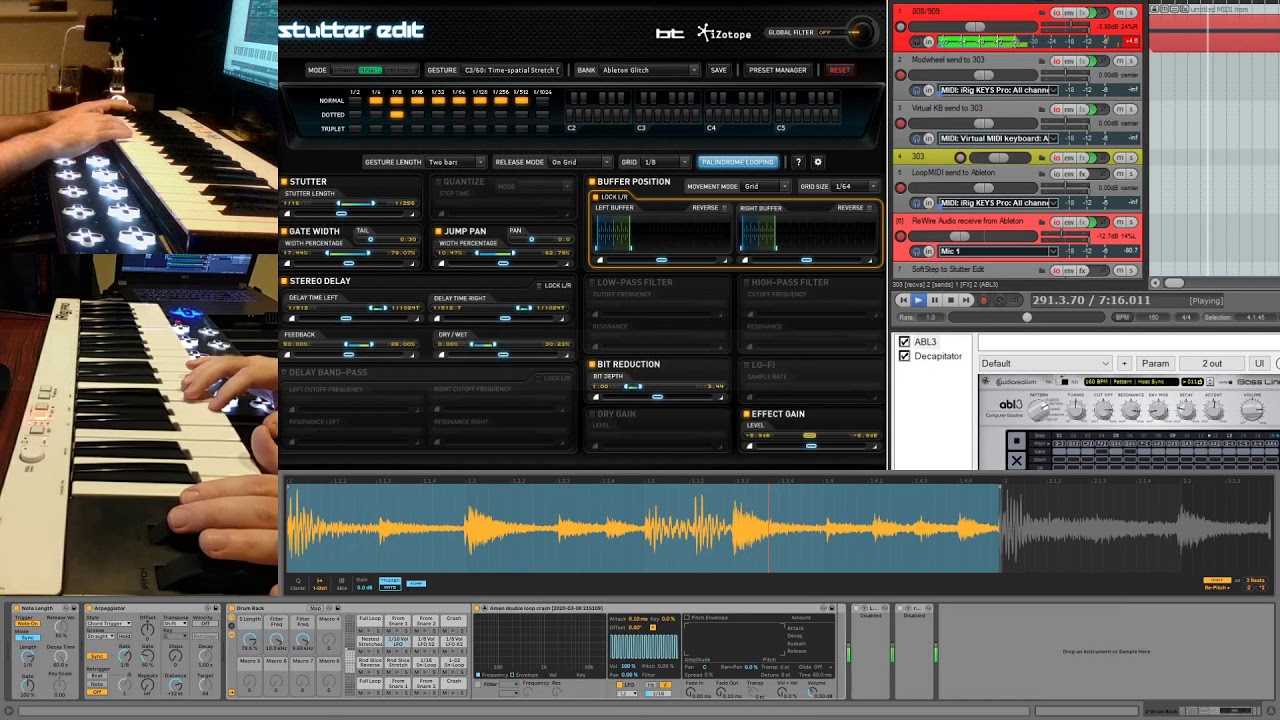Open env button on SoftStep to Stutter Edit track
The height and width of the screenshot is (720, 1280).
pyautogui.click(x=1069, y=269)
